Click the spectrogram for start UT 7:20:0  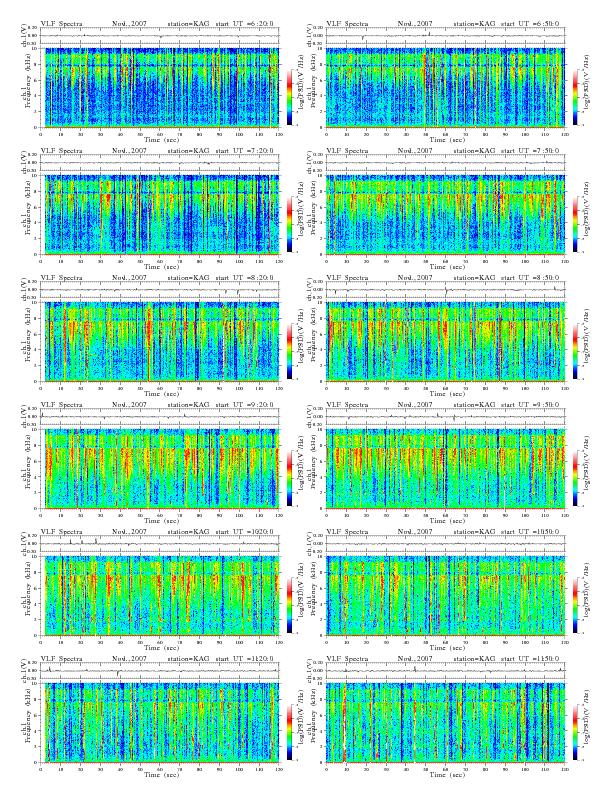(x=160, y=214)
